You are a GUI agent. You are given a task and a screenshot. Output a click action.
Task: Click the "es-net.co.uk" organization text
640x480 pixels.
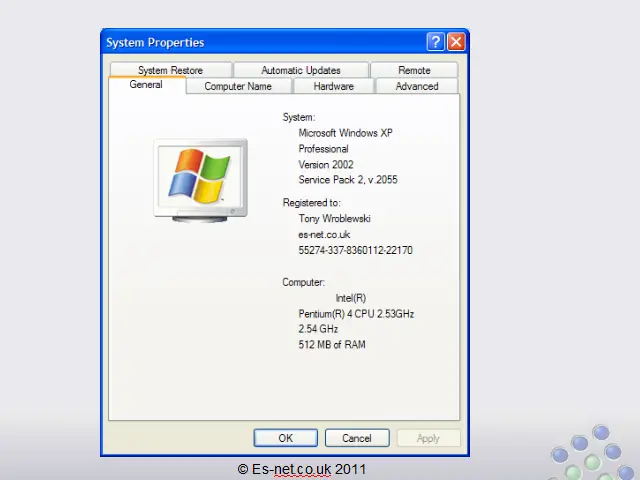(x=324, y=234)
